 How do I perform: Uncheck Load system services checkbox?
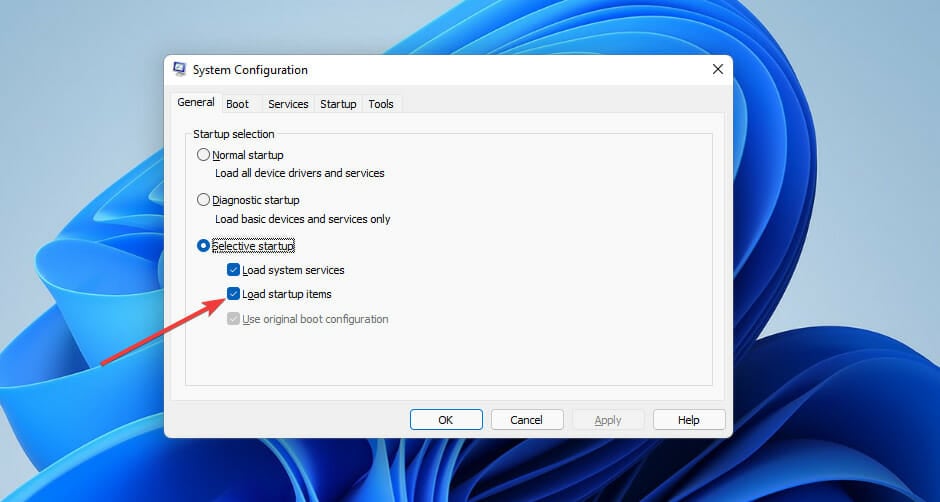click(233, 270)
